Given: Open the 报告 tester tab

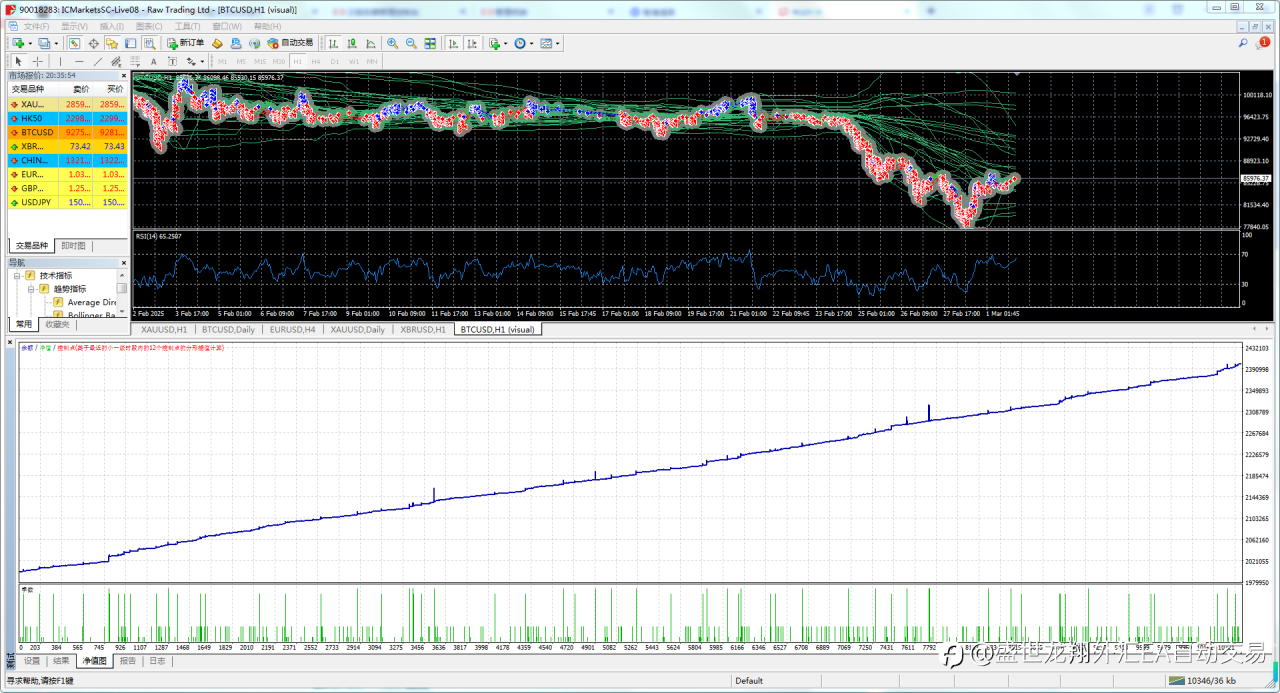Looking at the screenshot, I should point(128,661).
